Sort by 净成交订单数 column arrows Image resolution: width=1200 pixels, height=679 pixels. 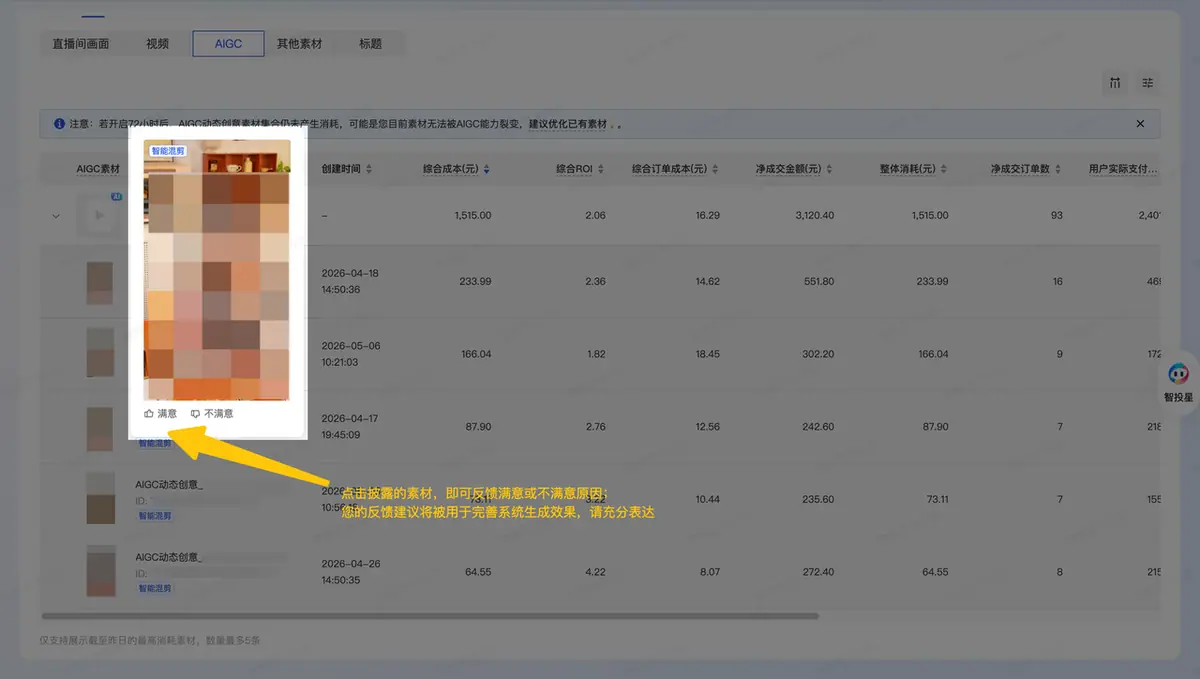pyautogui.click(x=1058, y=169)
